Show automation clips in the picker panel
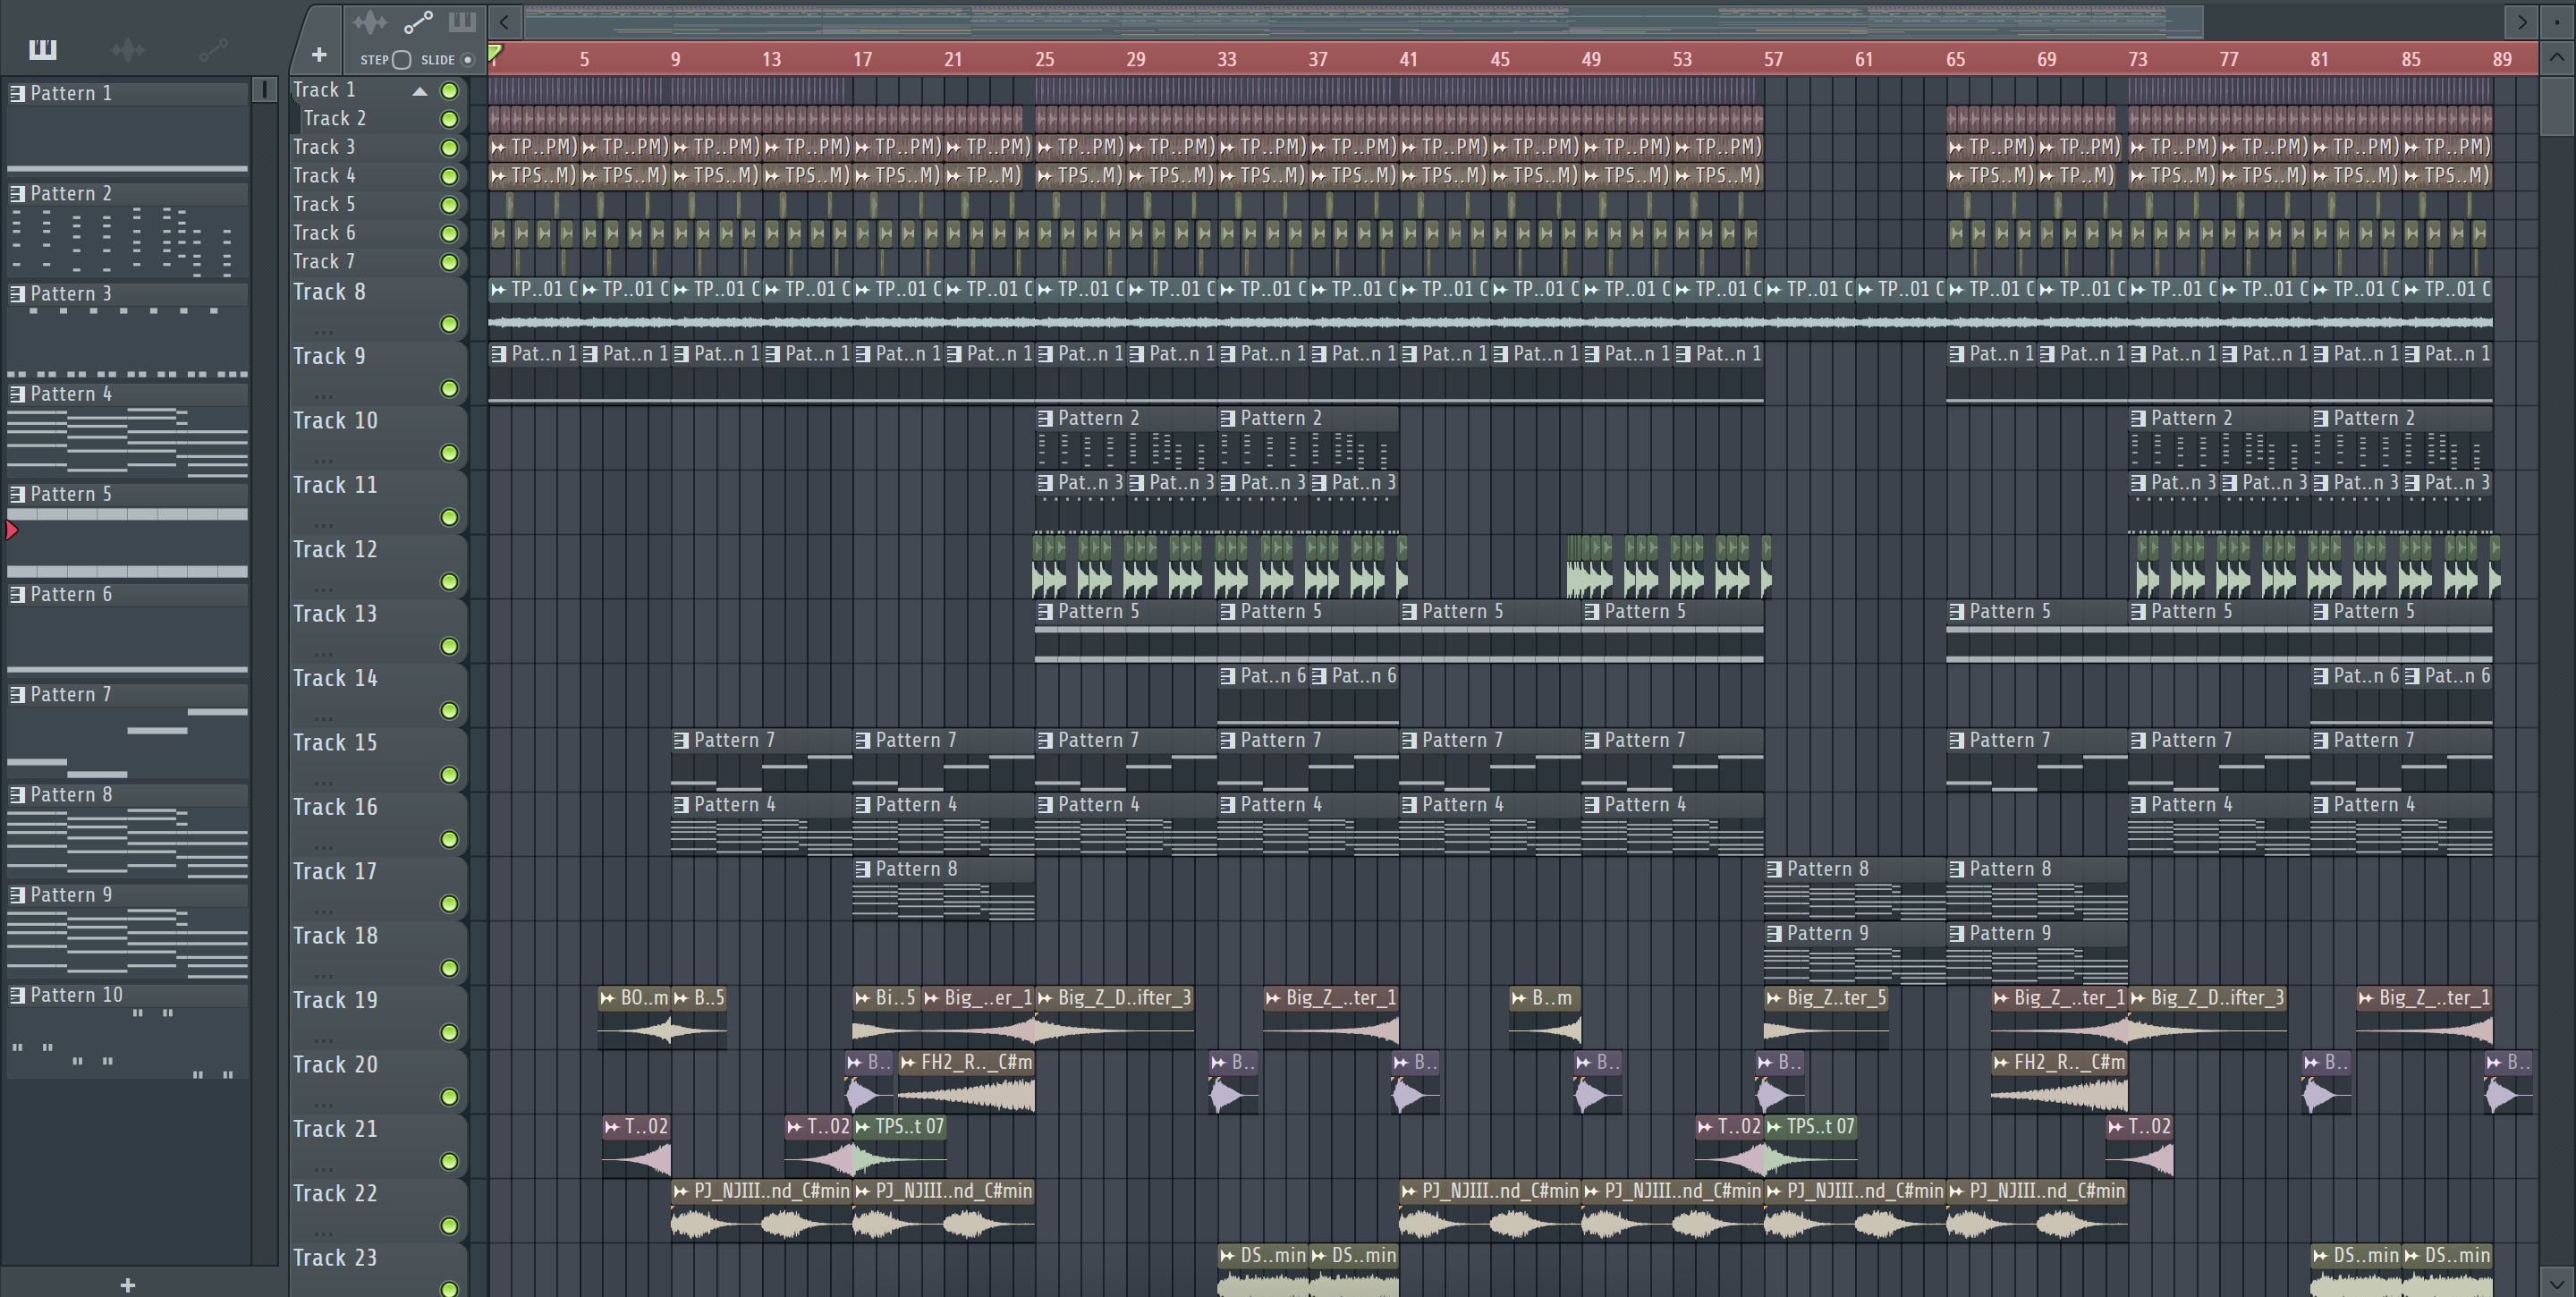The image size is (2576, 1297). pos(213,49)
